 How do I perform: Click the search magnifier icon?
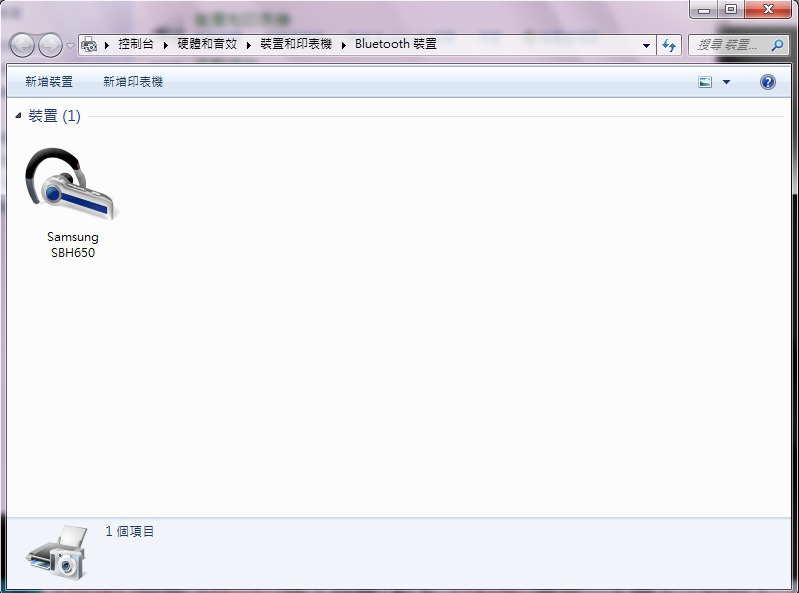click(777, 45)
